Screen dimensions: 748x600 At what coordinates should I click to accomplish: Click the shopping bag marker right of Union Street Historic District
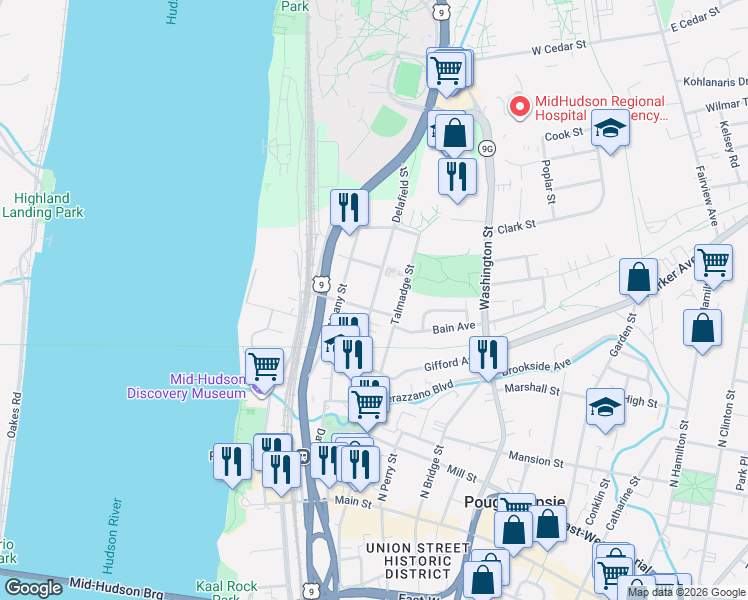click(483, 582)
